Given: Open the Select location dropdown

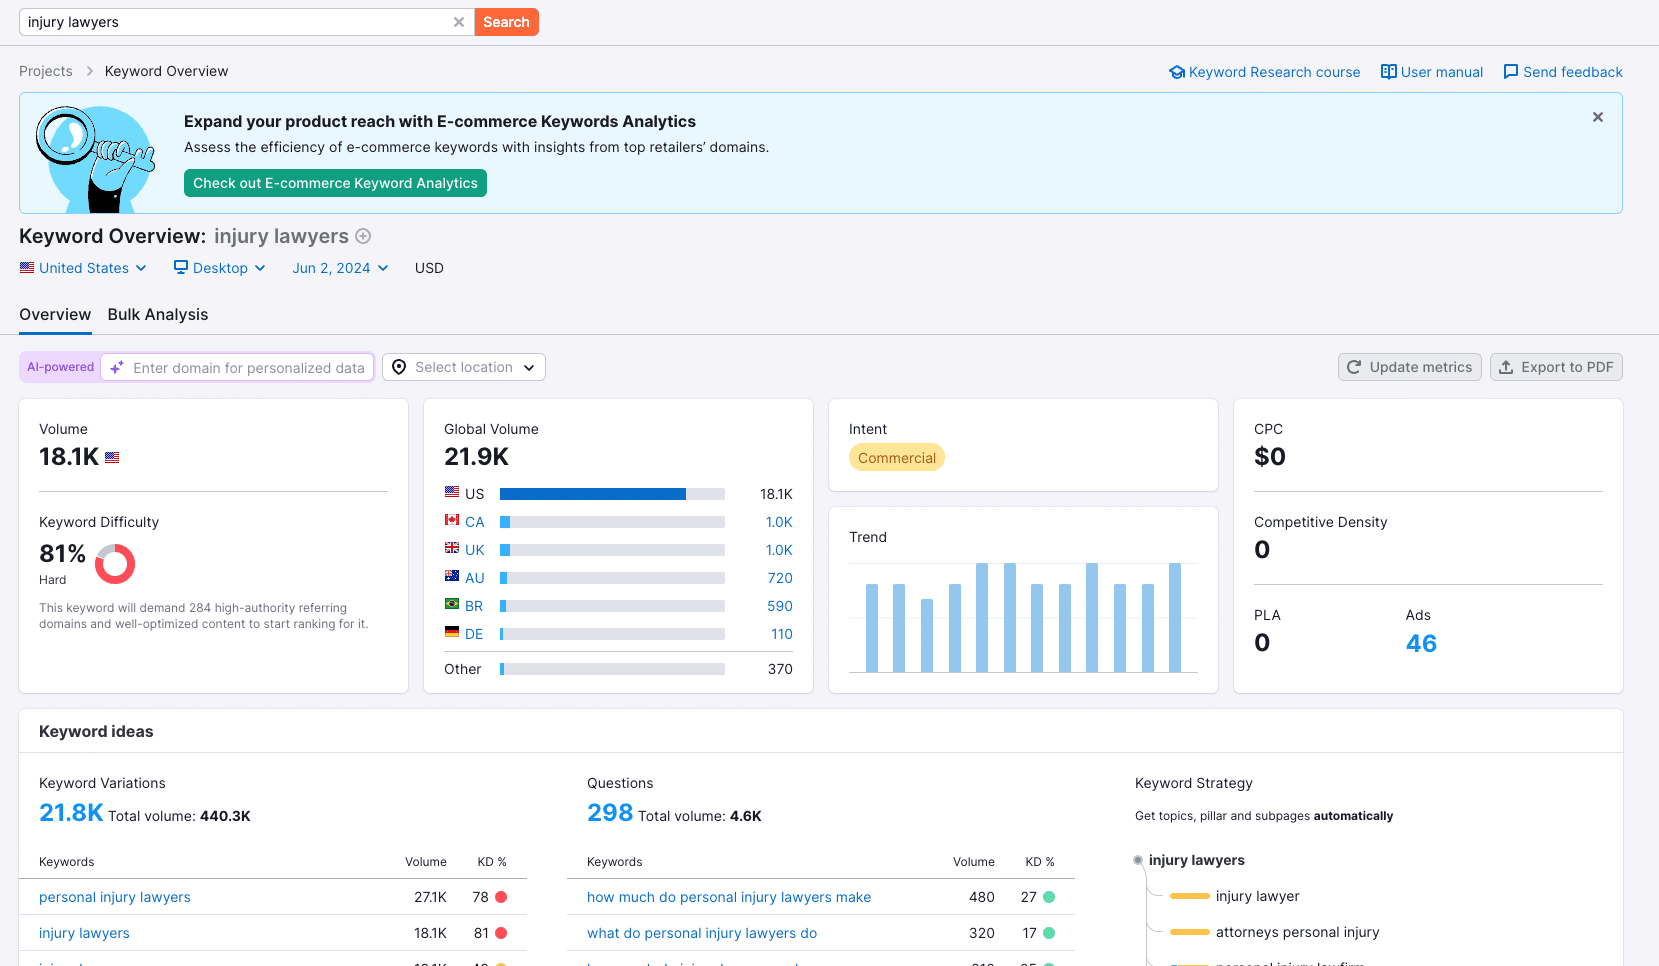Looking at the screenshot, I should pyautogui.click(x=464, y=367).
